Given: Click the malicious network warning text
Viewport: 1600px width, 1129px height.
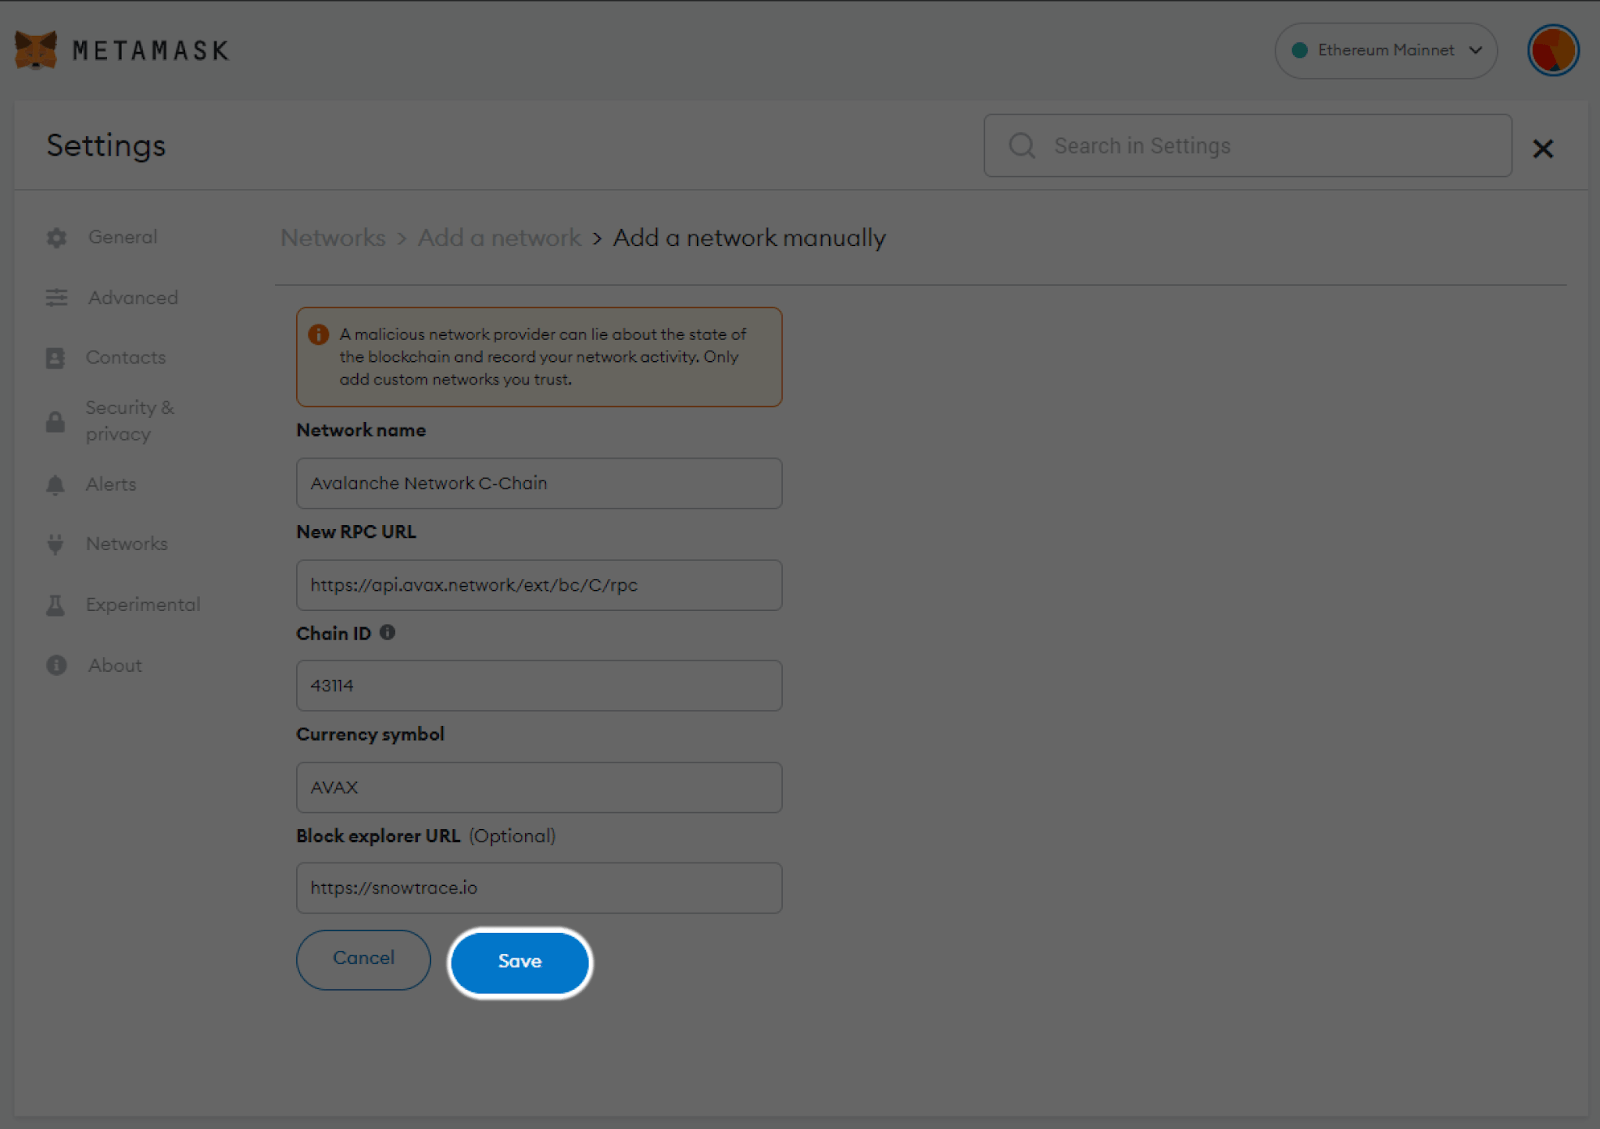Looking at the screenshot, I should click(543, 357).
